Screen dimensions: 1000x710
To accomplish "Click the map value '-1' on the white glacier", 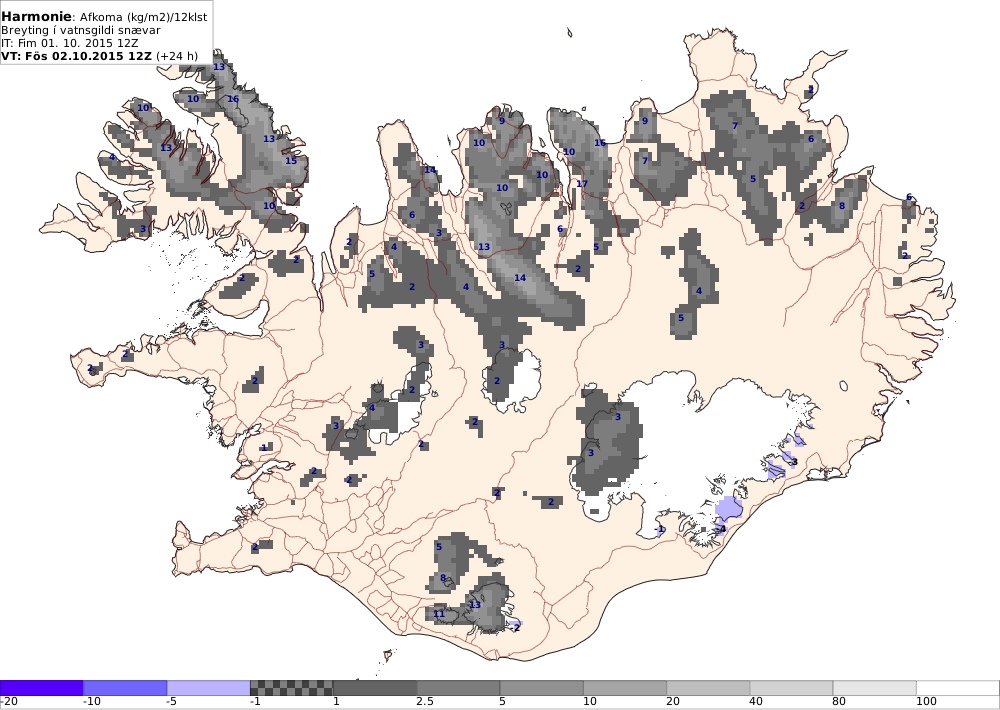I will coord(660,529).
